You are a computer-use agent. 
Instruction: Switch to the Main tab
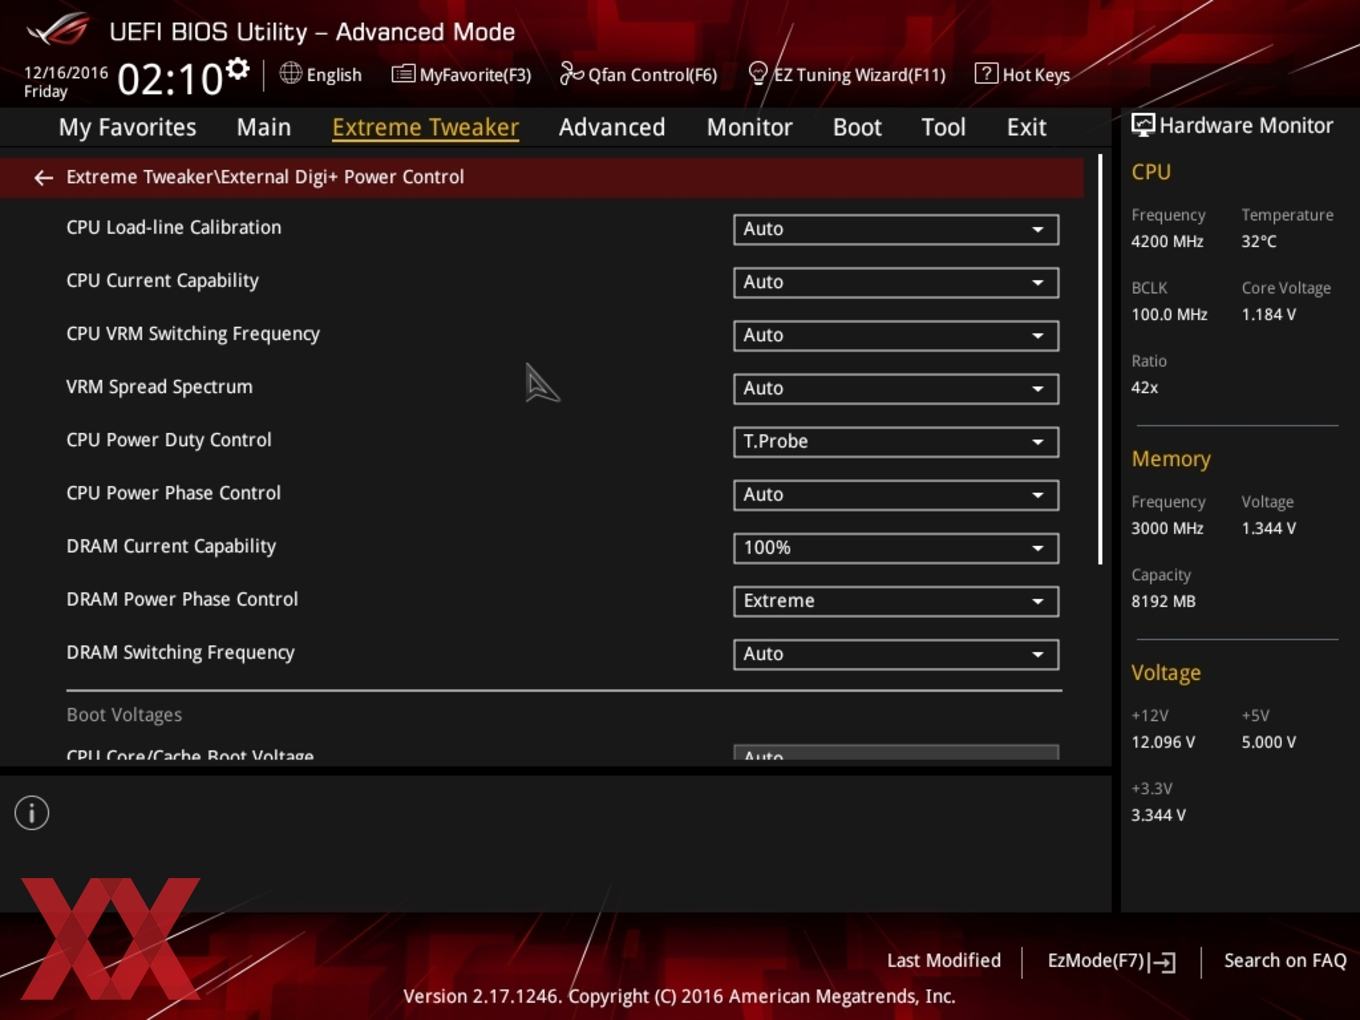pos(264,127)
